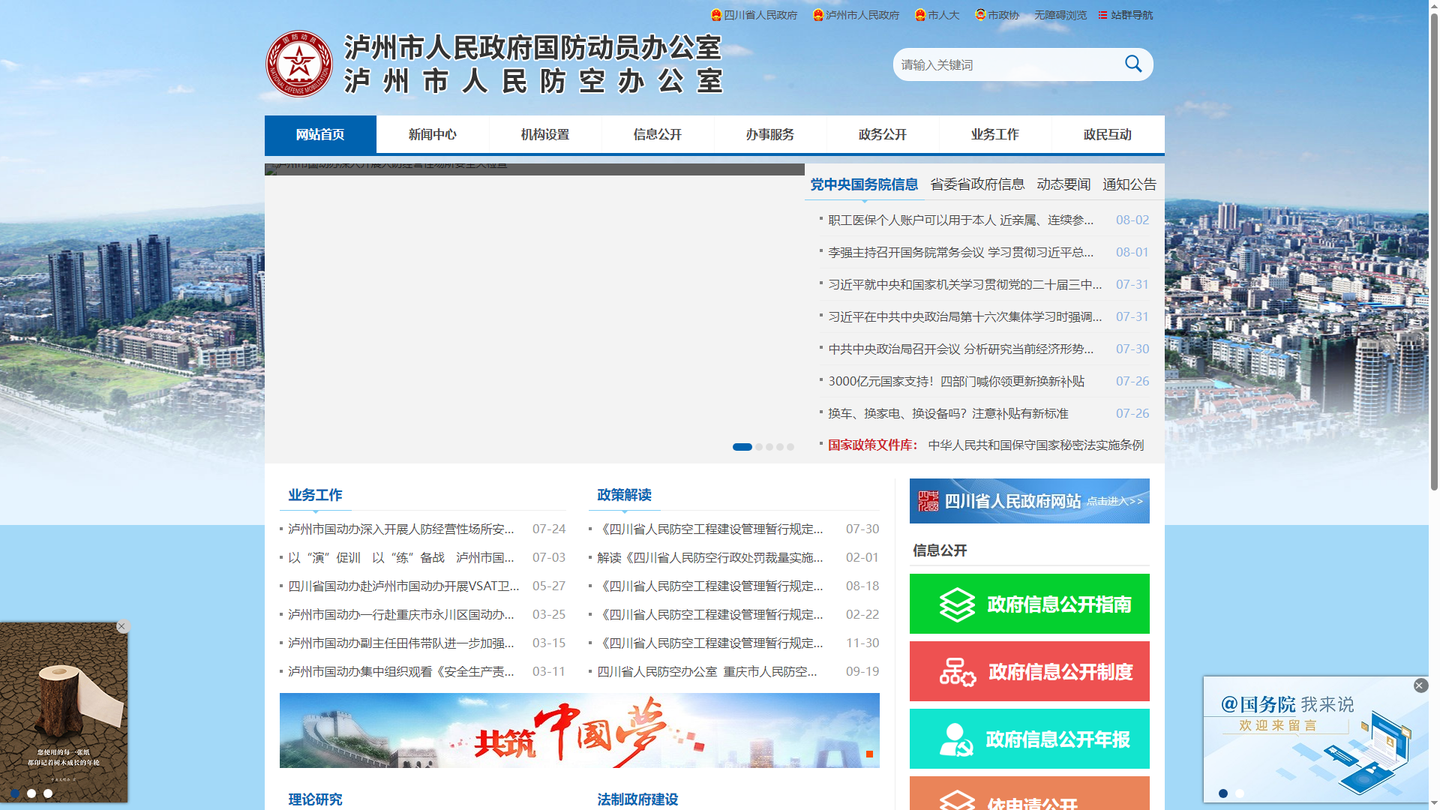Open news 李强主持召开国务院常务会议

pos(961,252)
